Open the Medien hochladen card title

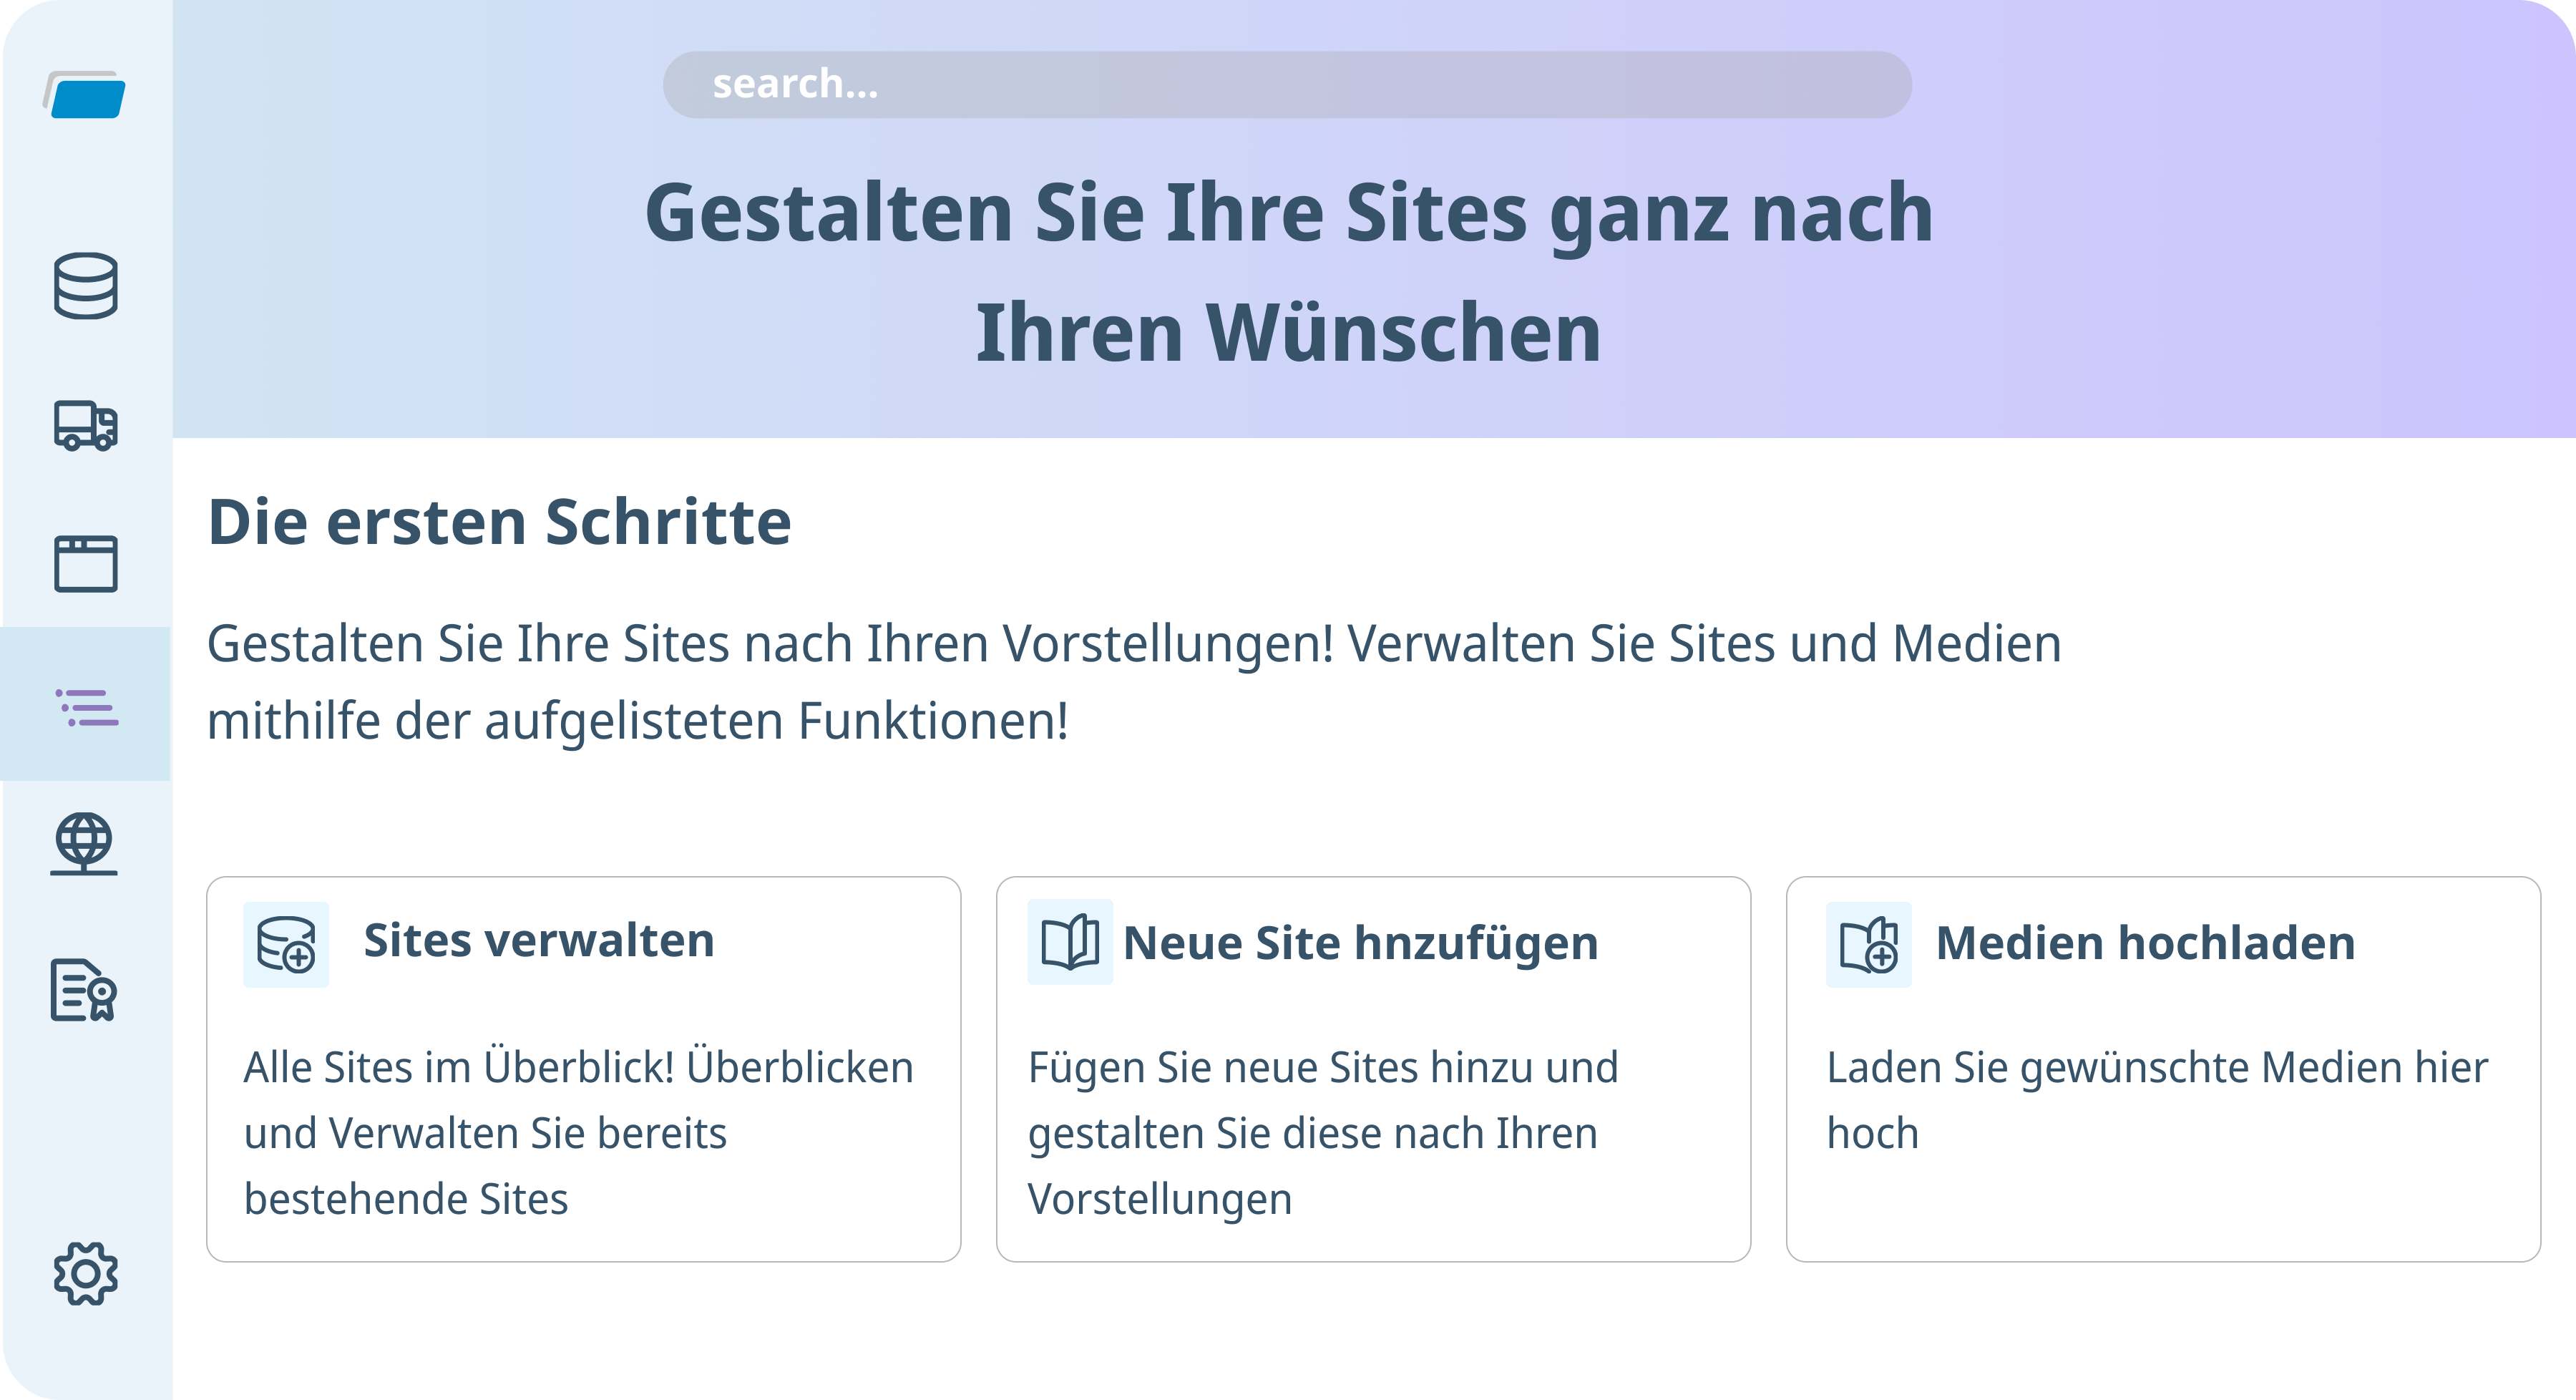tap(2146, 943)
